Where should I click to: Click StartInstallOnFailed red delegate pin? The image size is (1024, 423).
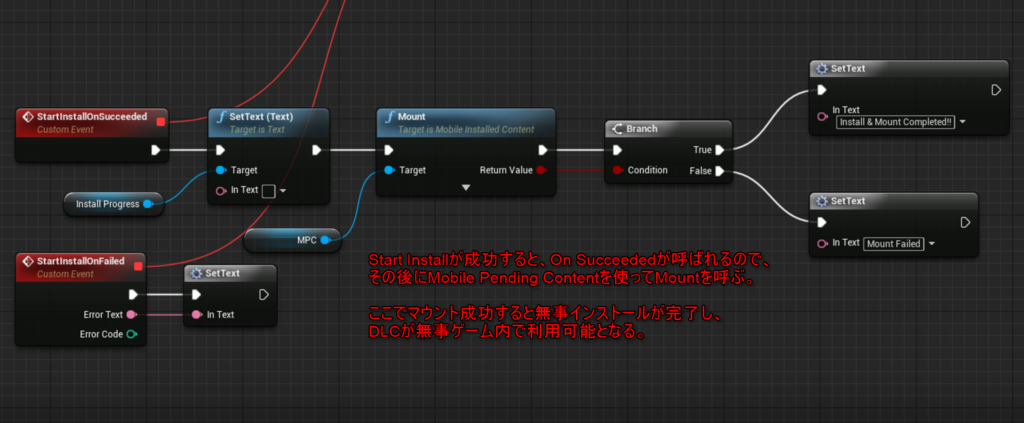pyautogui.click(x=138, y=266)
